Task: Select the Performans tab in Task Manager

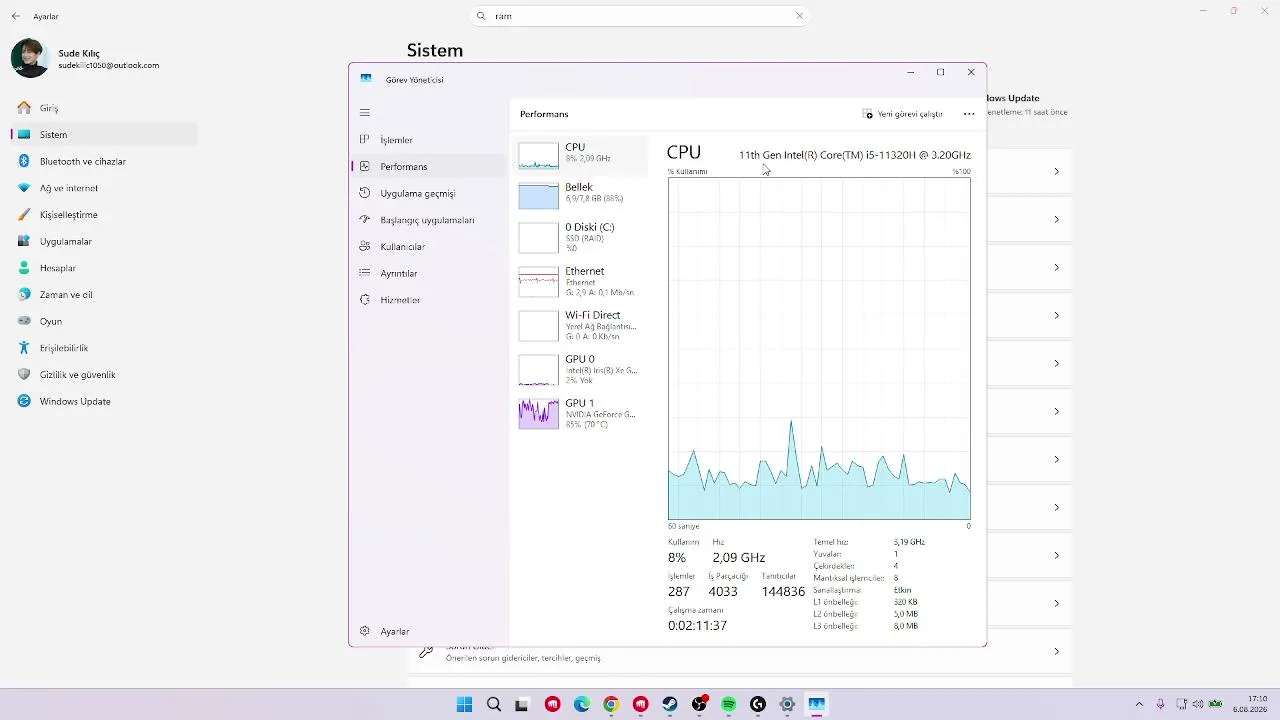Action: pos(430,167)
